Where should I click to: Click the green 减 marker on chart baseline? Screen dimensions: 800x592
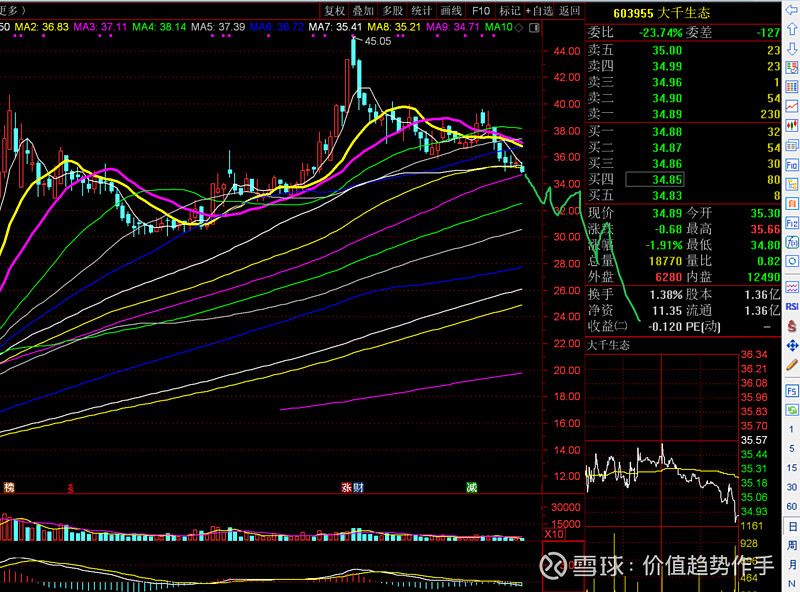[x=471, y=487]
